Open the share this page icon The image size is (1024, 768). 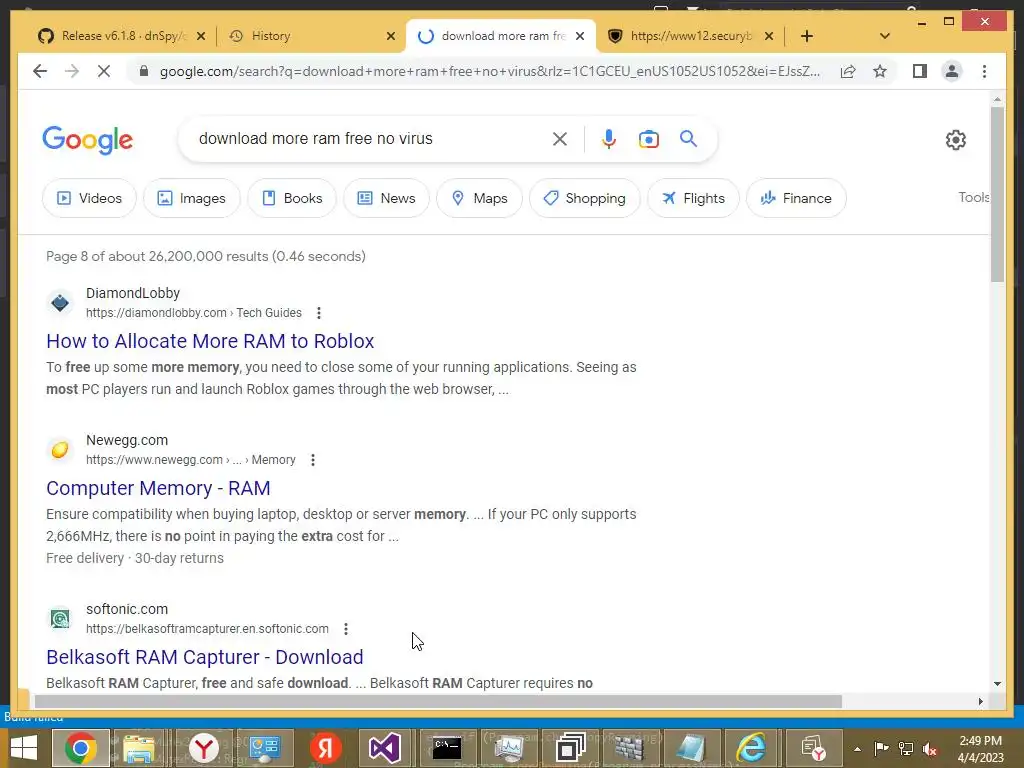point(848,71)
